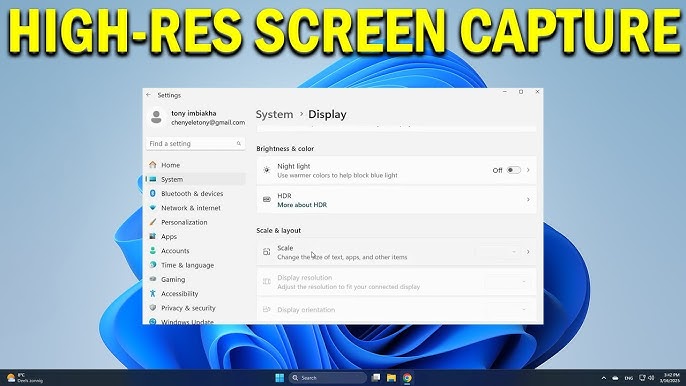Open Network & internet settings
The width and height of the screenshot is (686, 386).
point(191,208)
